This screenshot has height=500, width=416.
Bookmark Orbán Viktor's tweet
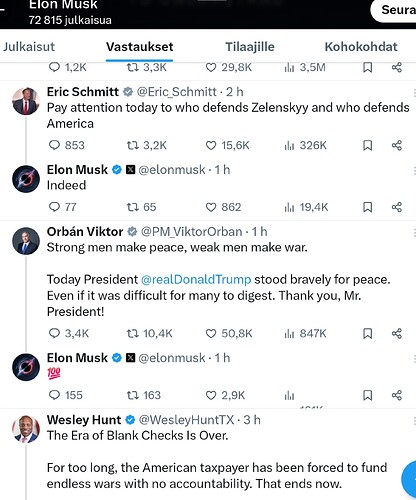(x=367, y=333)
